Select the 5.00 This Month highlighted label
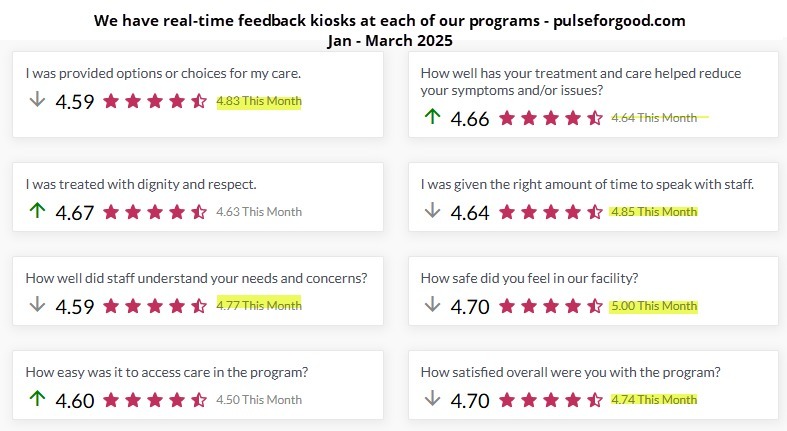 tap(654, 306)
